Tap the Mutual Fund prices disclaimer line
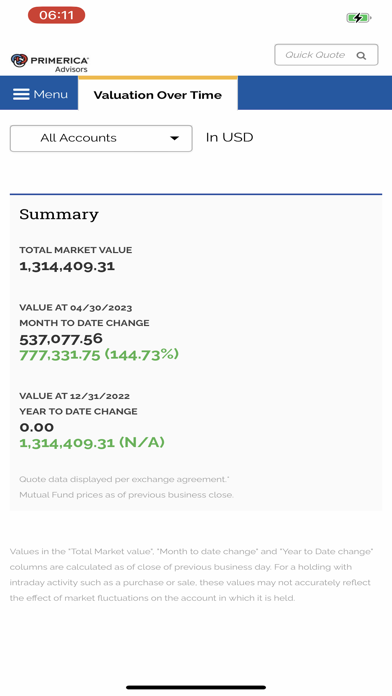The width and height of the screenshot is (392, 696). (127, 494)
